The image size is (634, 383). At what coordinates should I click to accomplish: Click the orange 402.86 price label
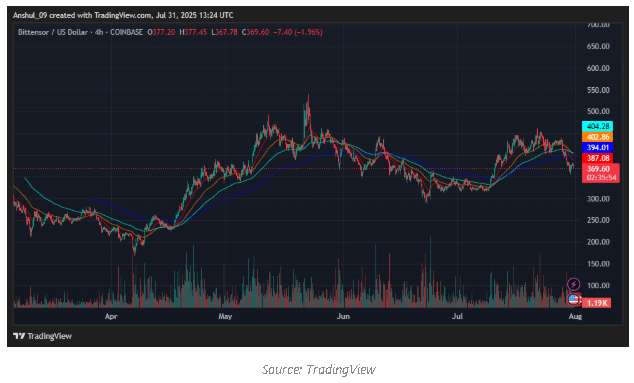[597, 137]
